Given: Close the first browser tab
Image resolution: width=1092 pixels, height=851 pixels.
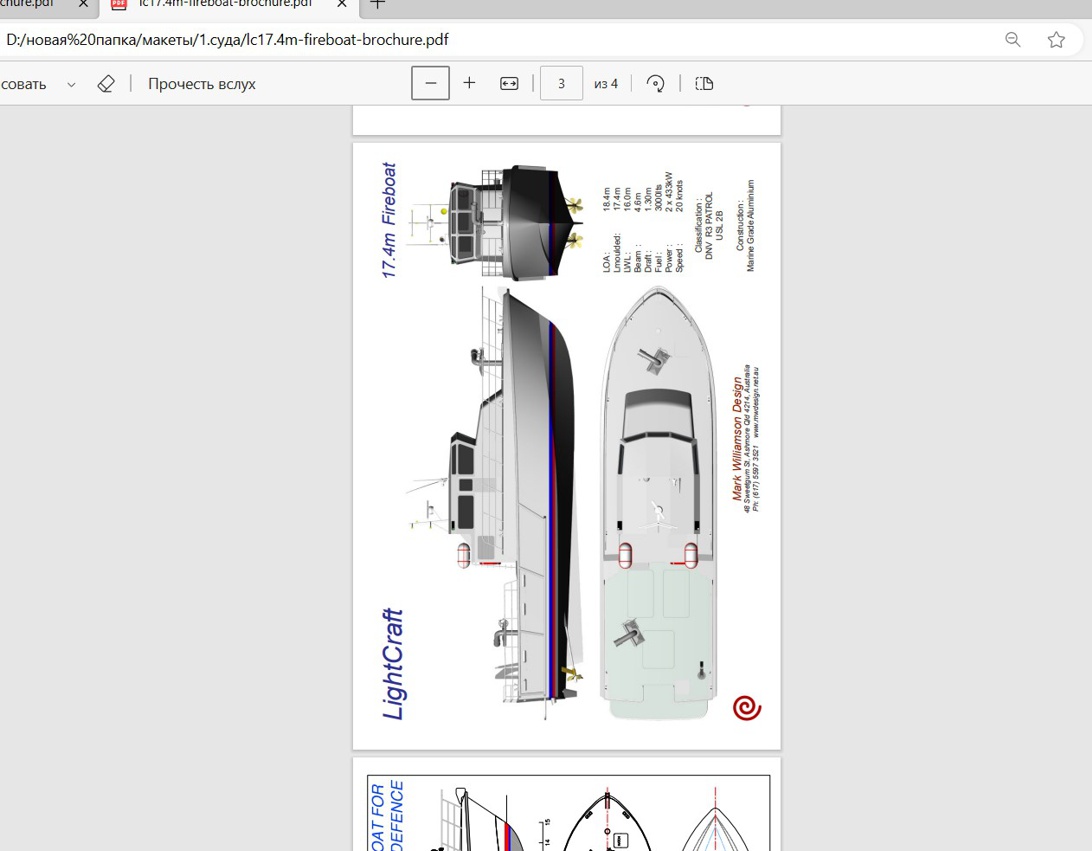Looking at the screenshot, I should pyautogui.click(x=84, y=4).
